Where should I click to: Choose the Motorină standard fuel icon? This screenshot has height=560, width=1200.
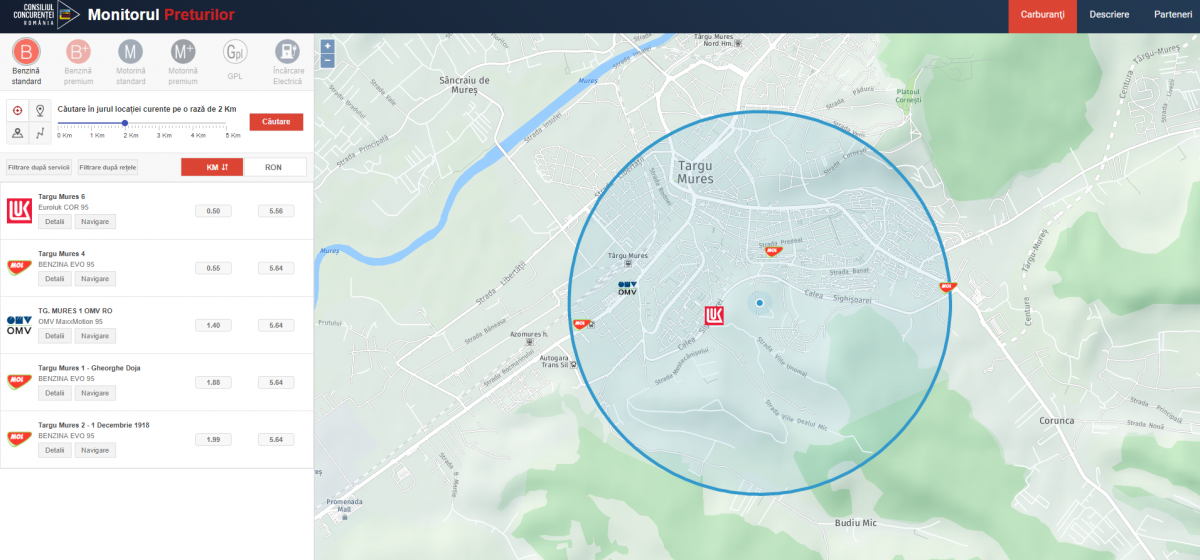pos(131,52)
